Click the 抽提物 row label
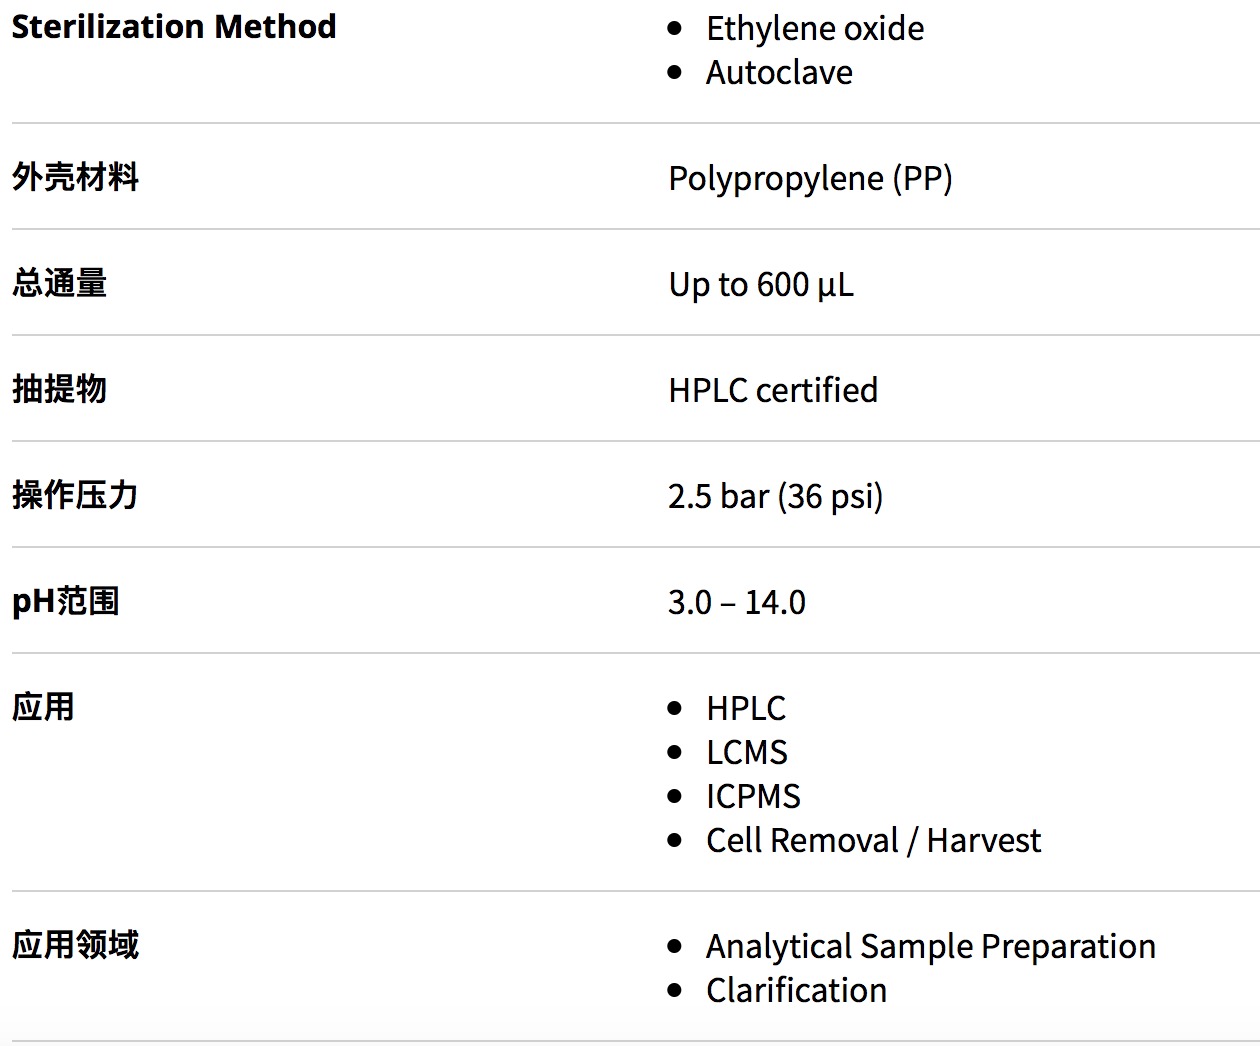Image resolution: width=1260 pixels, height=1046 pixels. click(59, 390)
